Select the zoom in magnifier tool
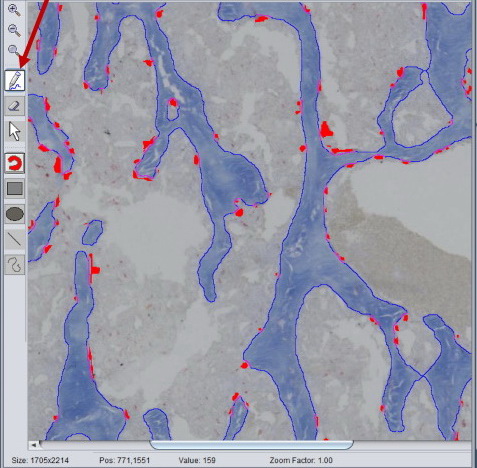 tap(14, 10)
